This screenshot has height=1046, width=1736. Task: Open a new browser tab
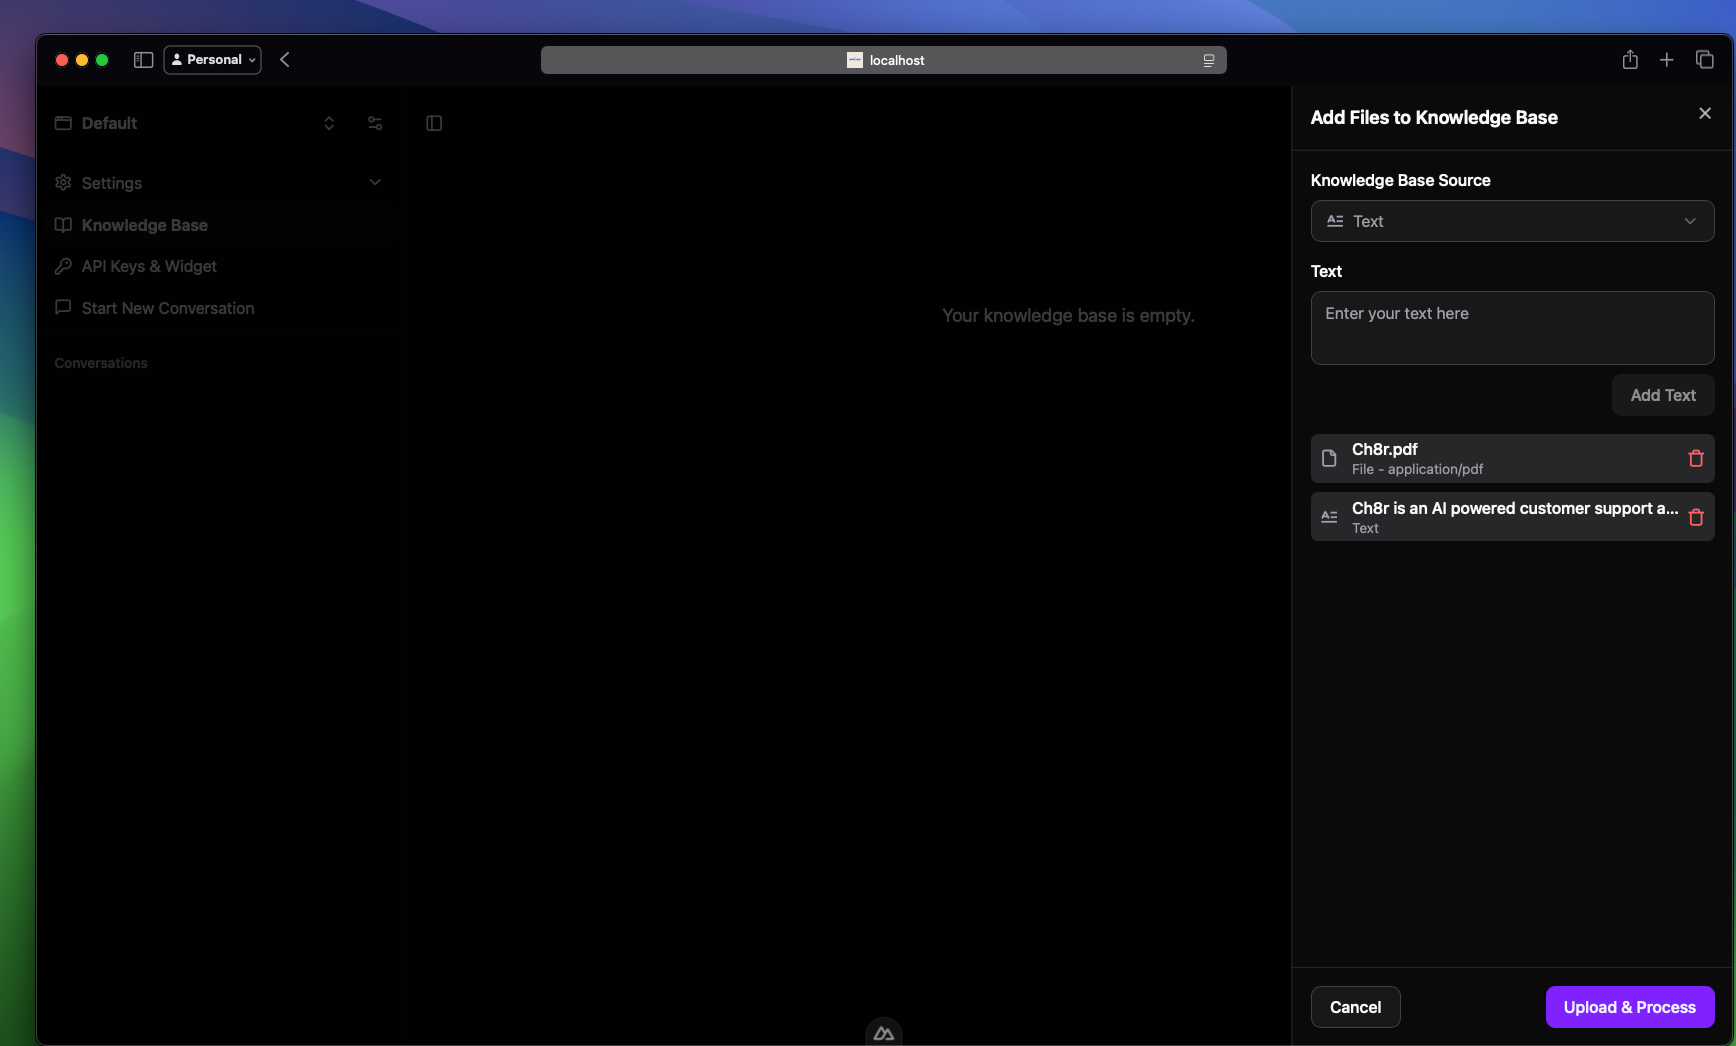click(x=1666, y=60)
